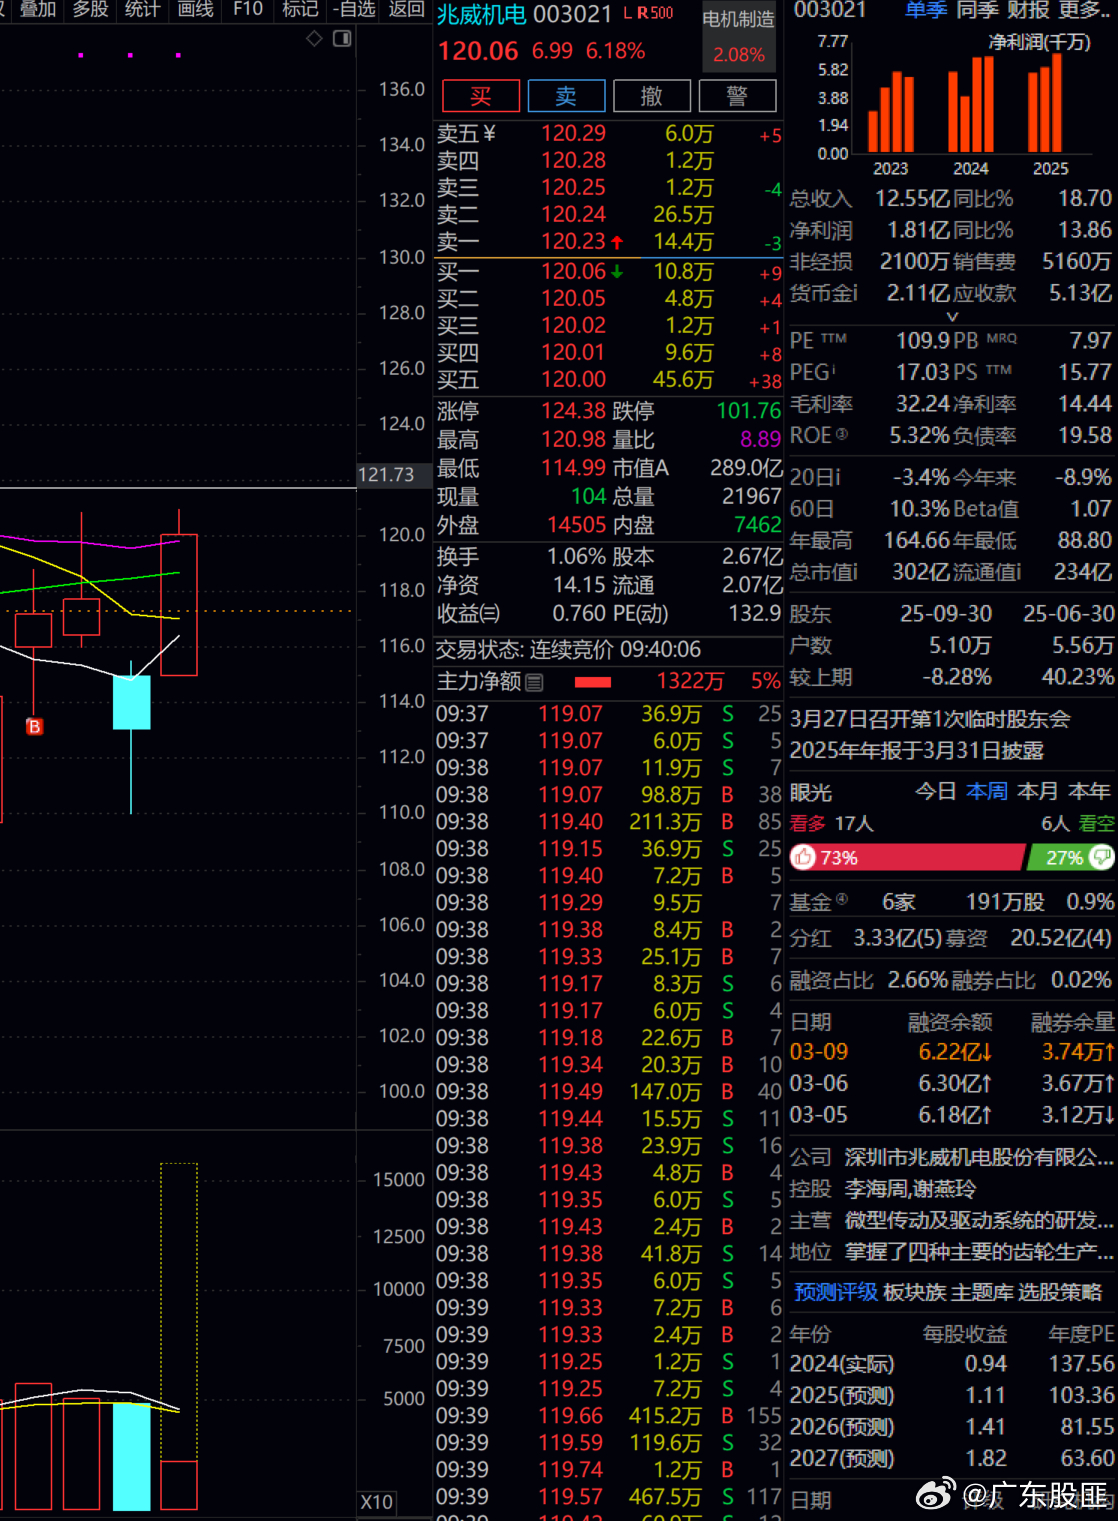This screenshot has width=1118, height=1521.
Task: Click the red 买 buy button
Action: (x=480, y=96)
